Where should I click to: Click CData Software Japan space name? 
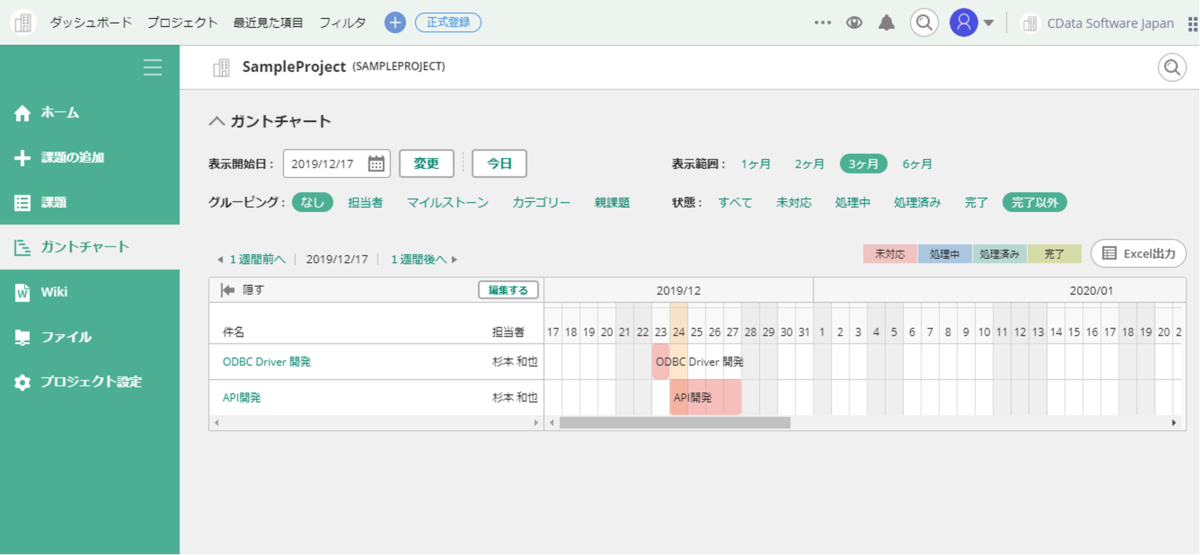pyautogui.click(x=1110, y=23)
